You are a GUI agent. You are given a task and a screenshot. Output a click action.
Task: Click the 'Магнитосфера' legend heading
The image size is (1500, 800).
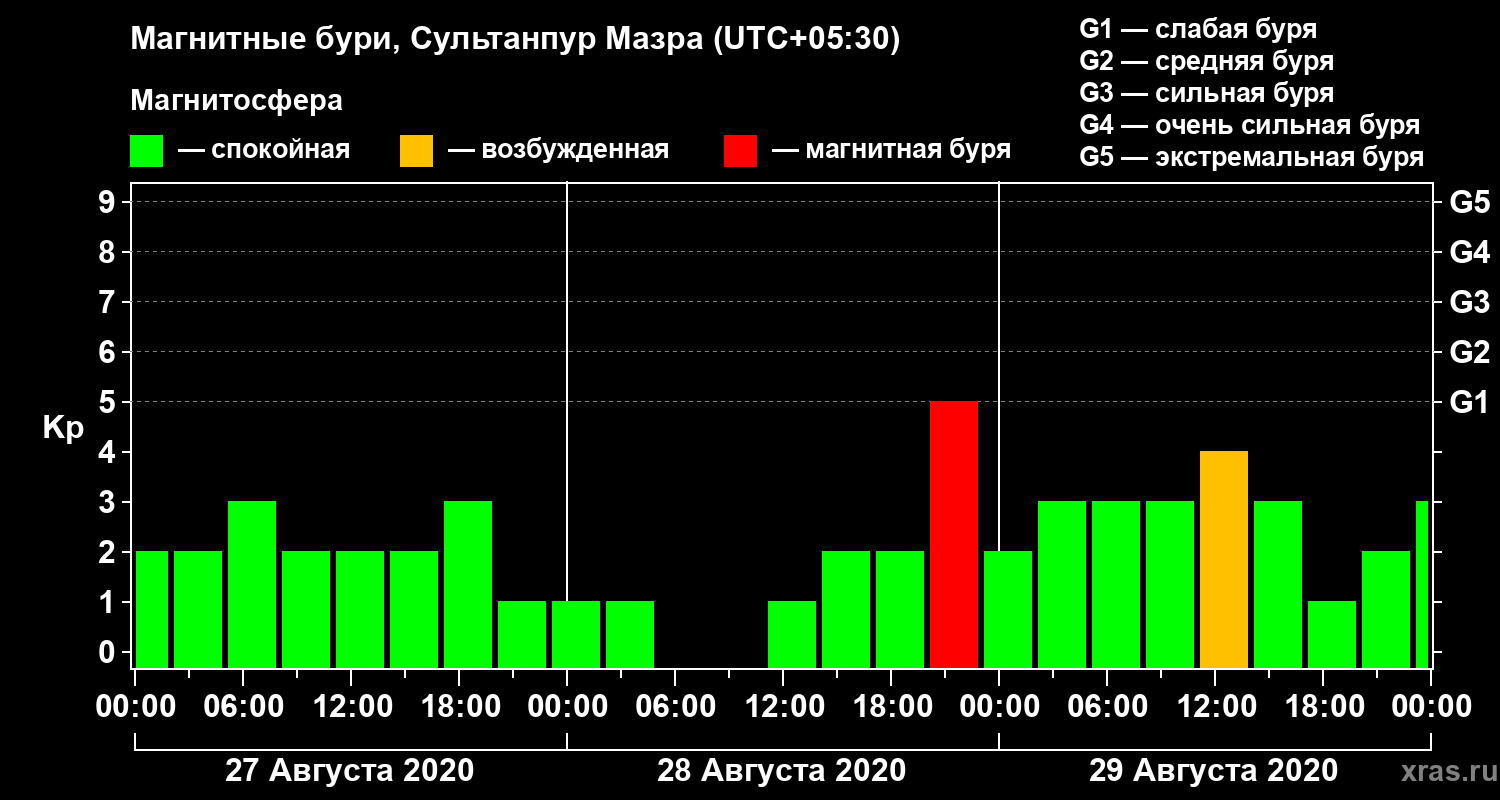click(236, 101)
